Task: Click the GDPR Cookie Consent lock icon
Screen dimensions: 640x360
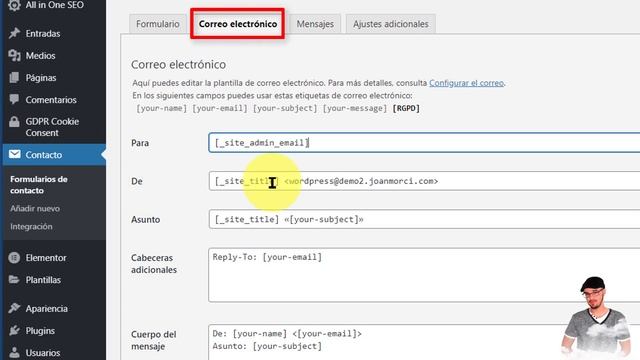Action: tap(14, 122)
